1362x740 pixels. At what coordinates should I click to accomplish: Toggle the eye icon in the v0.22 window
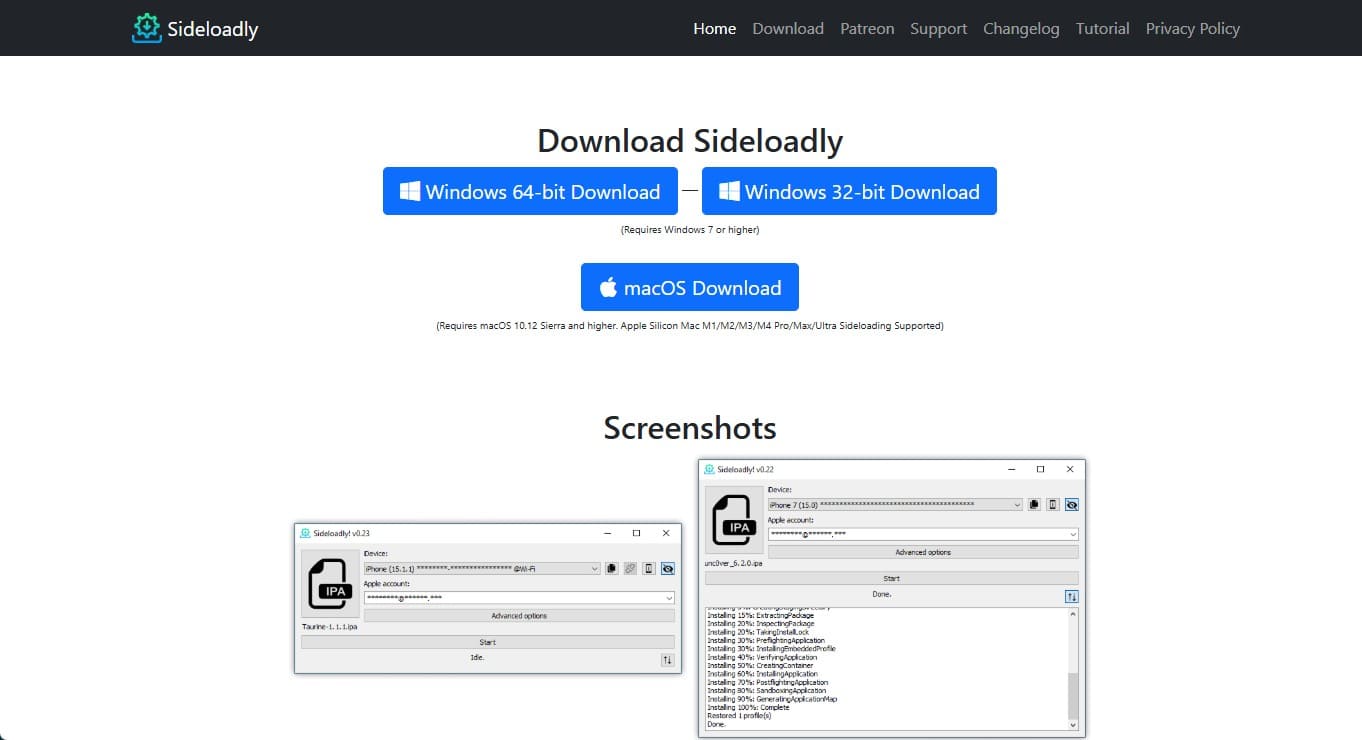click(x=1072, y=505)
